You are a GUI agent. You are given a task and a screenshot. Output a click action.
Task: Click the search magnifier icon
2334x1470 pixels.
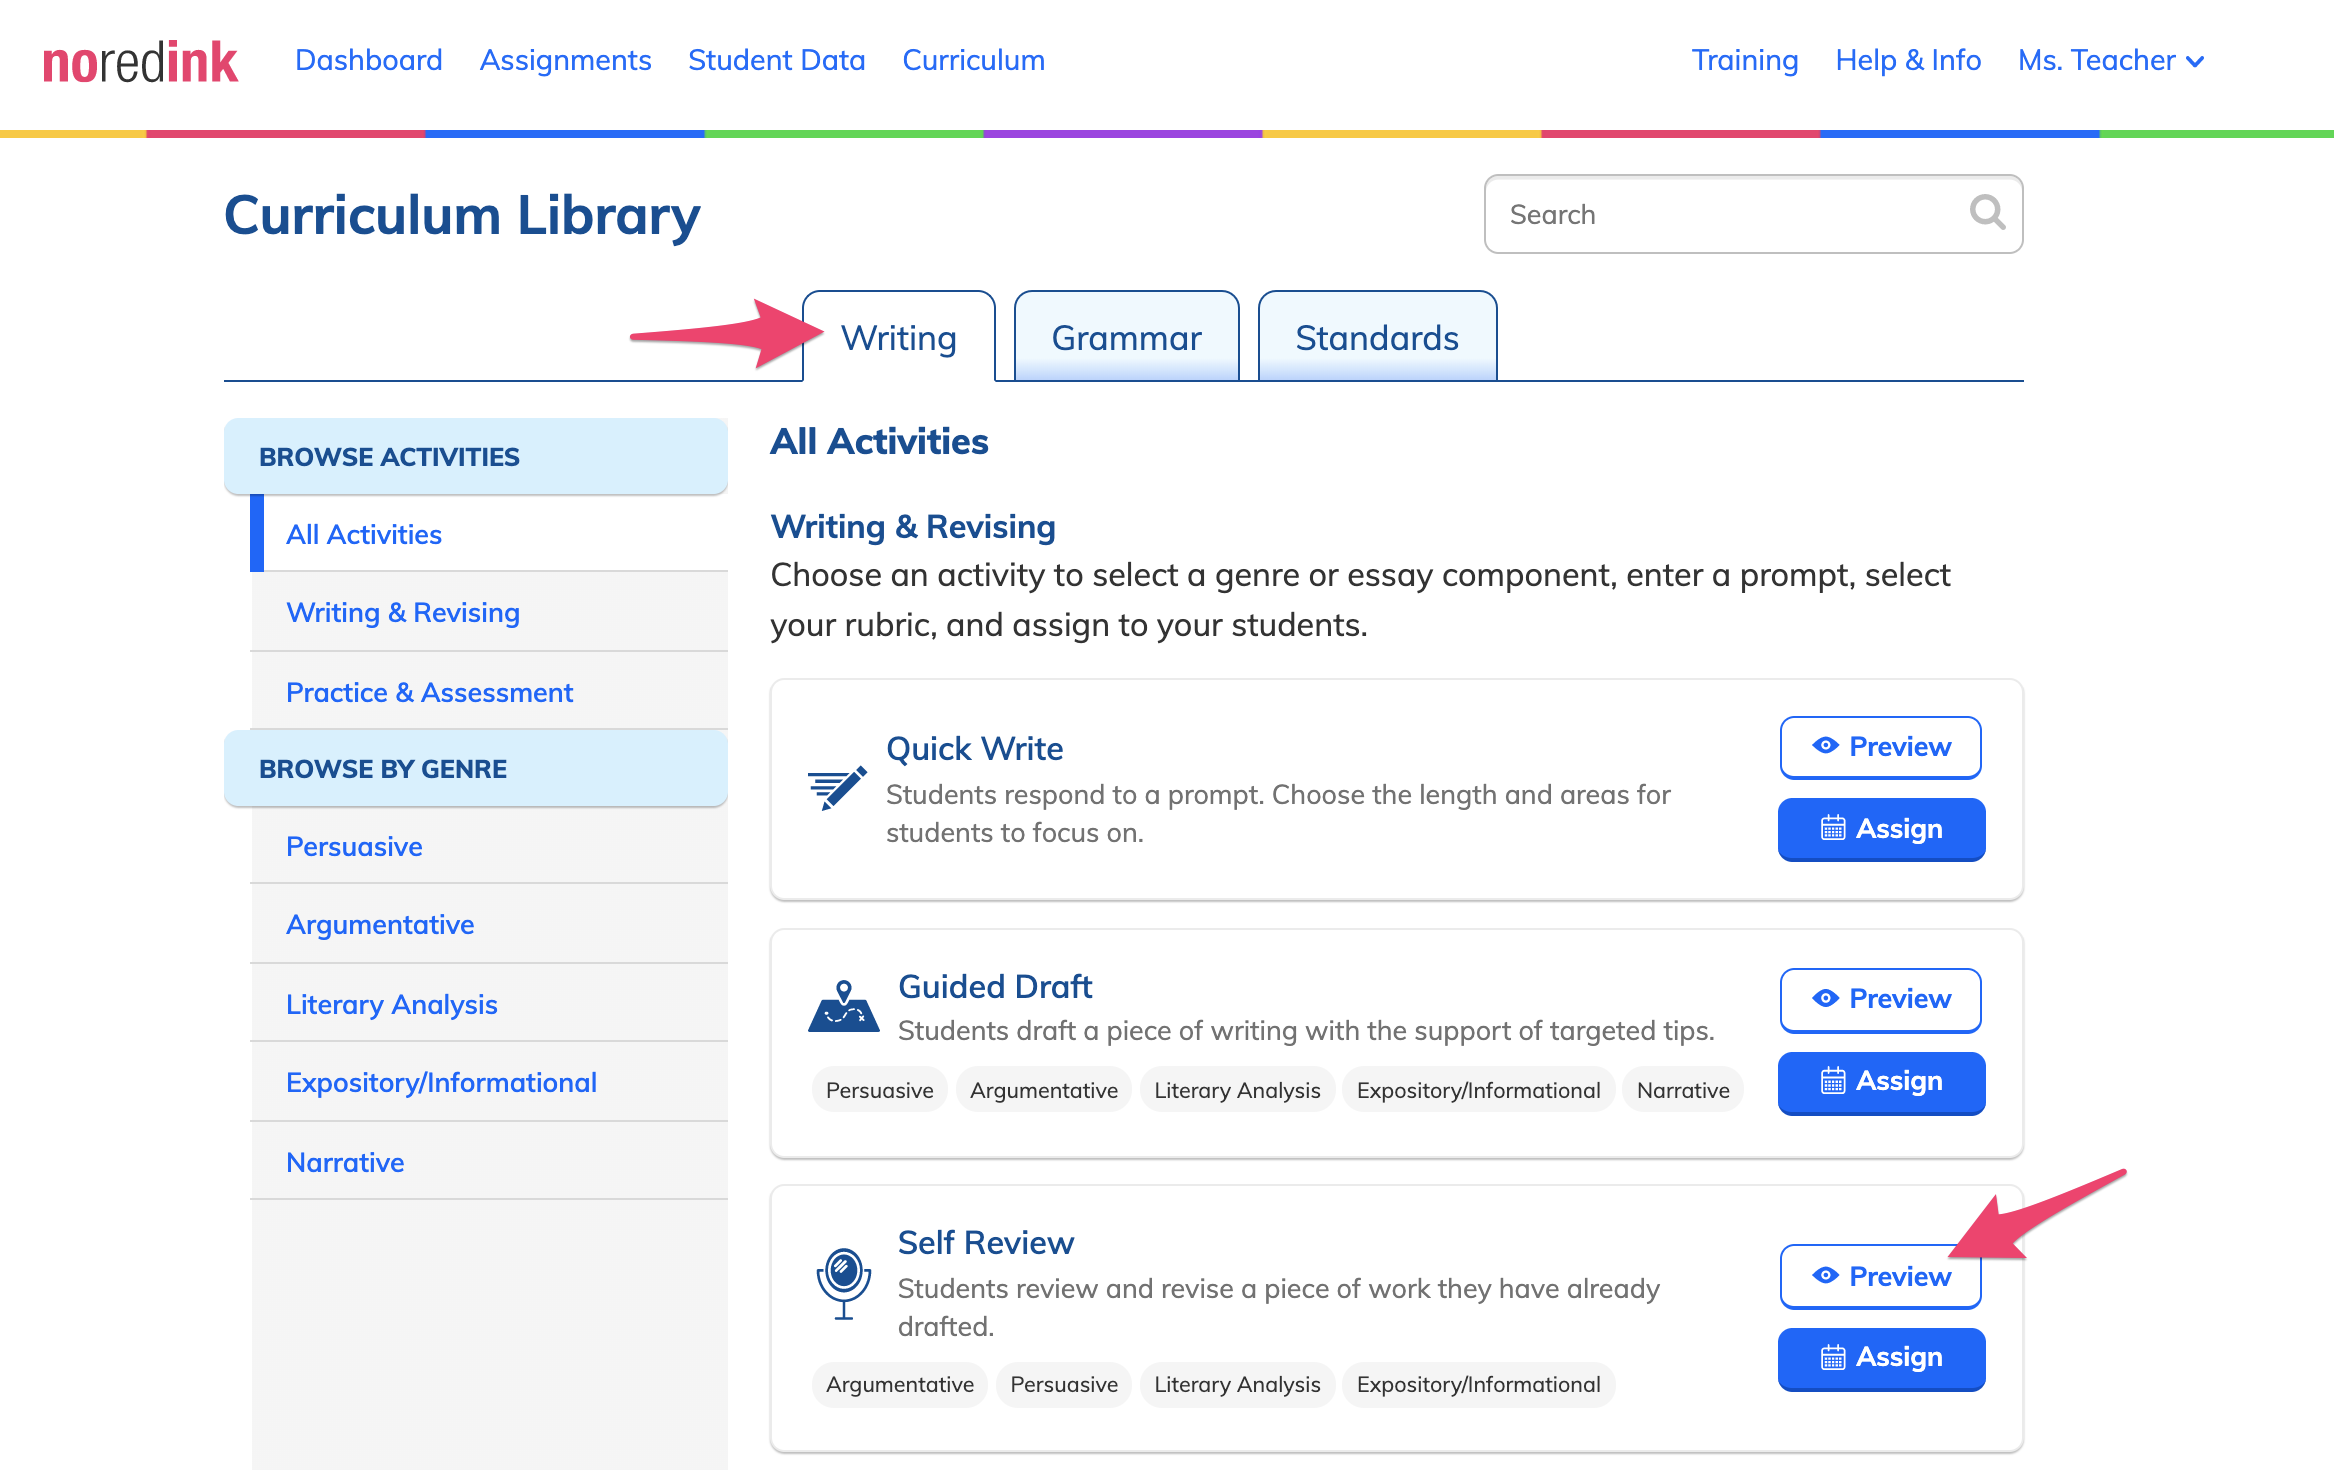(x=1987, y=213)
